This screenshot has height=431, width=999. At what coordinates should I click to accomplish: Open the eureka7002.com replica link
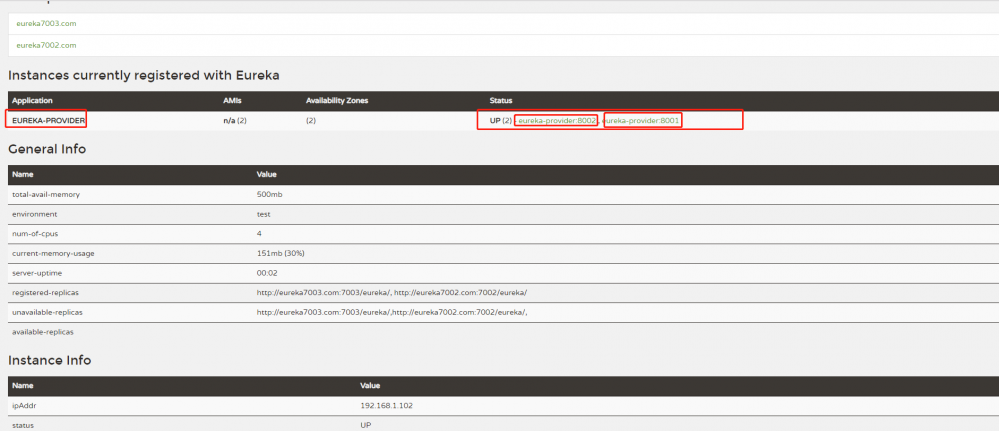point(47,45)
